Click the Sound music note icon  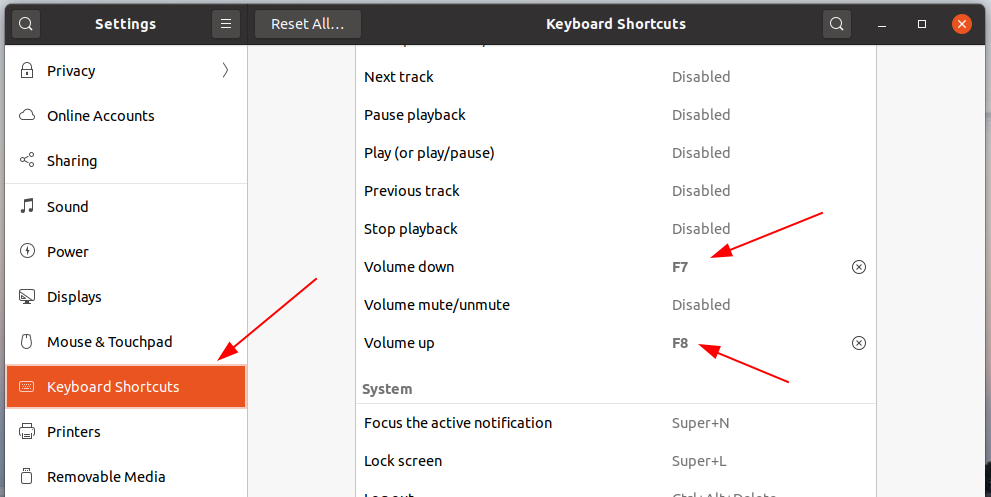pos(27,206)
